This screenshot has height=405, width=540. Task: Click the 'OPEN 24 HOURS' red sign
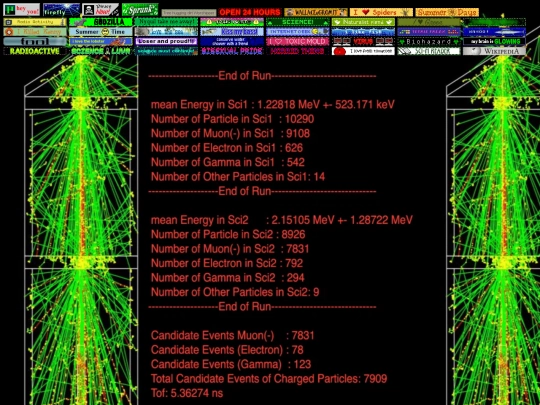tap(250, 12)
